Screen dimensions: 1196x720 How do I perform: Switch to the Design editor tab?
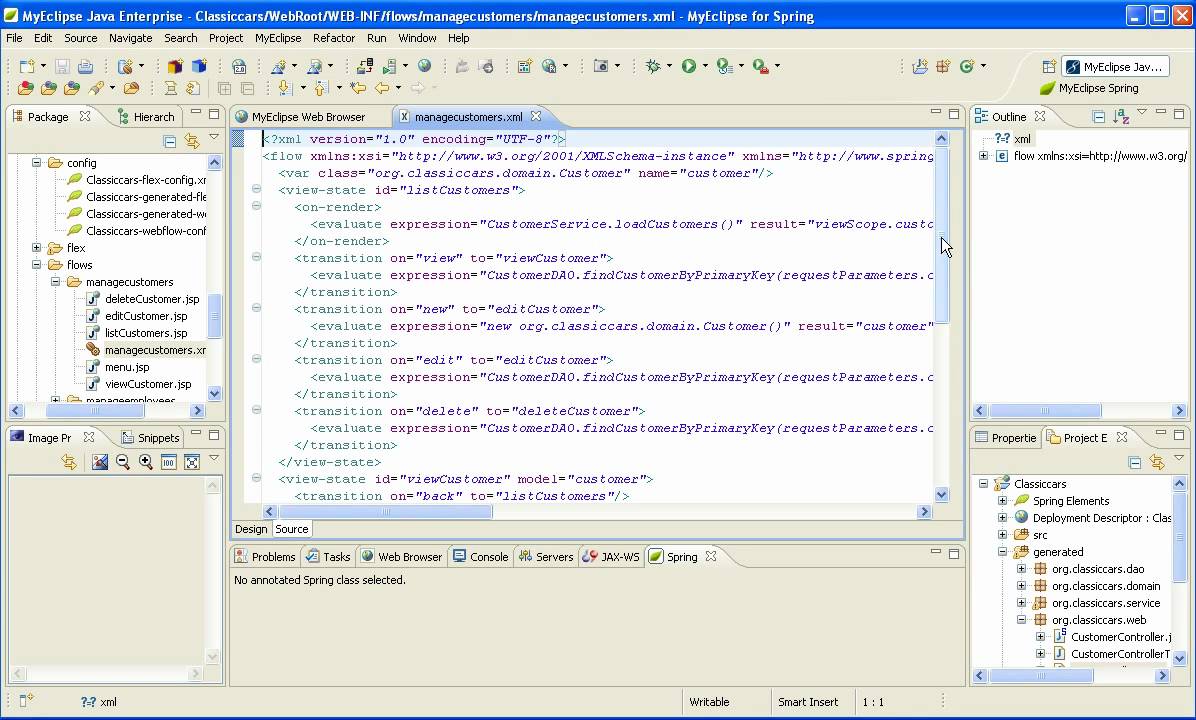click(251, 529)
